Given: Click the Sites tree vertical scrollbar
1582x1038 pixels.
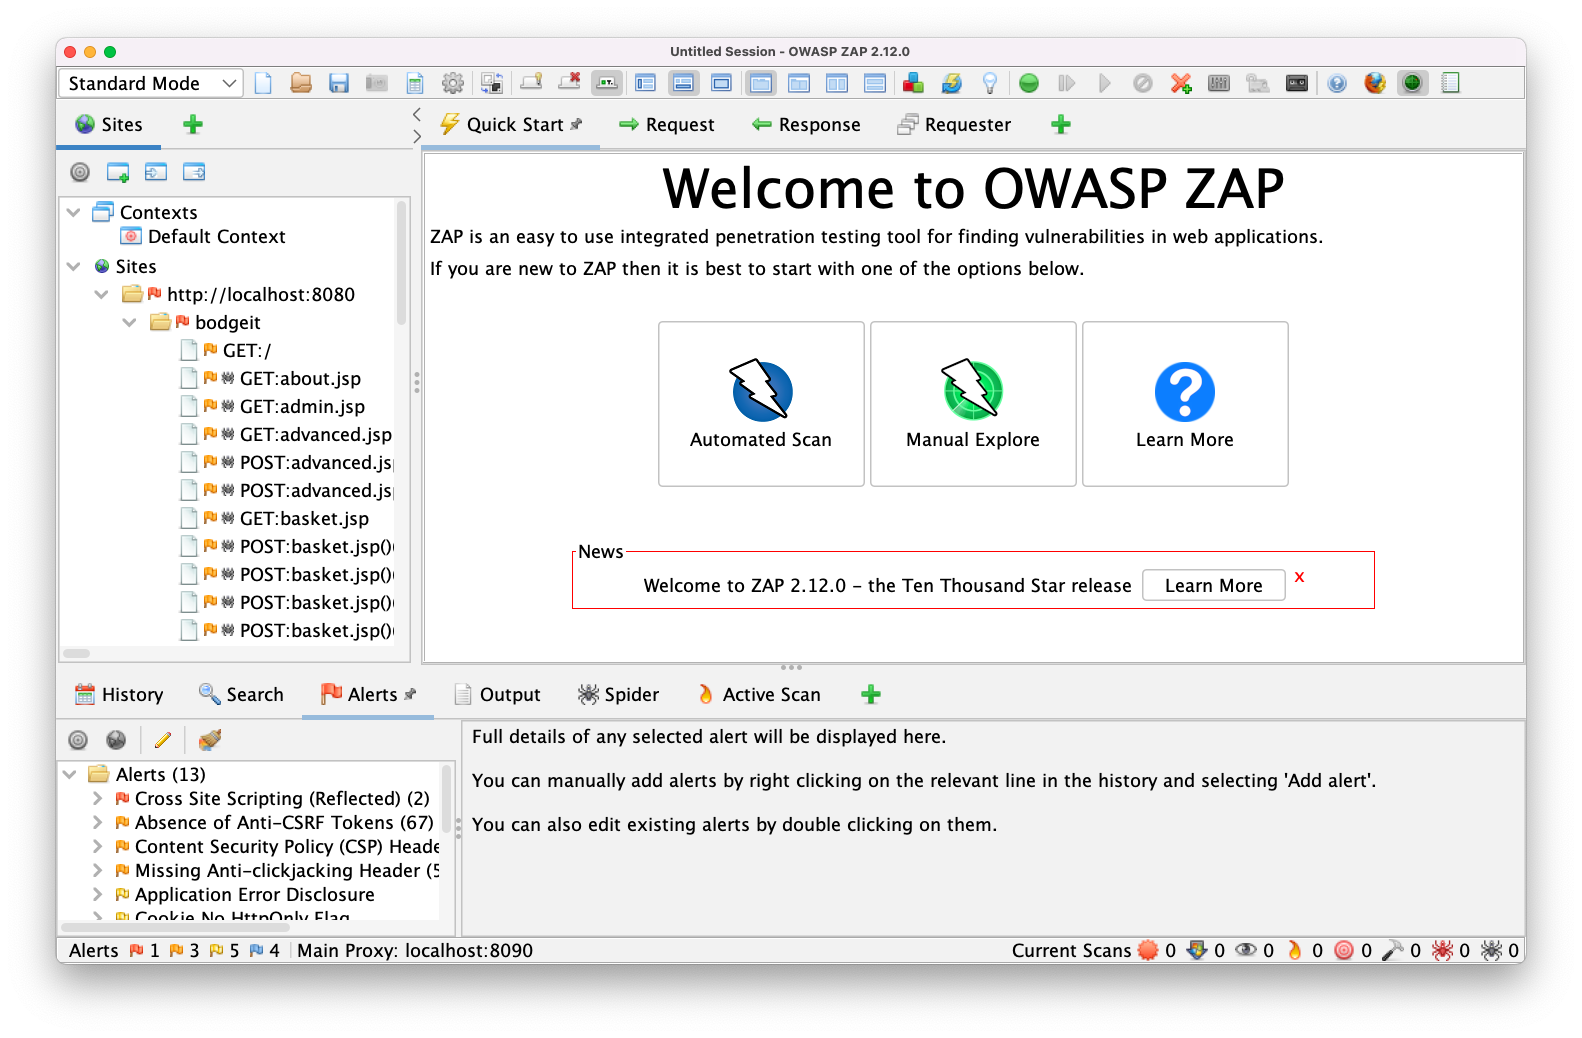Looking at the screenshot, I should 401,262.
